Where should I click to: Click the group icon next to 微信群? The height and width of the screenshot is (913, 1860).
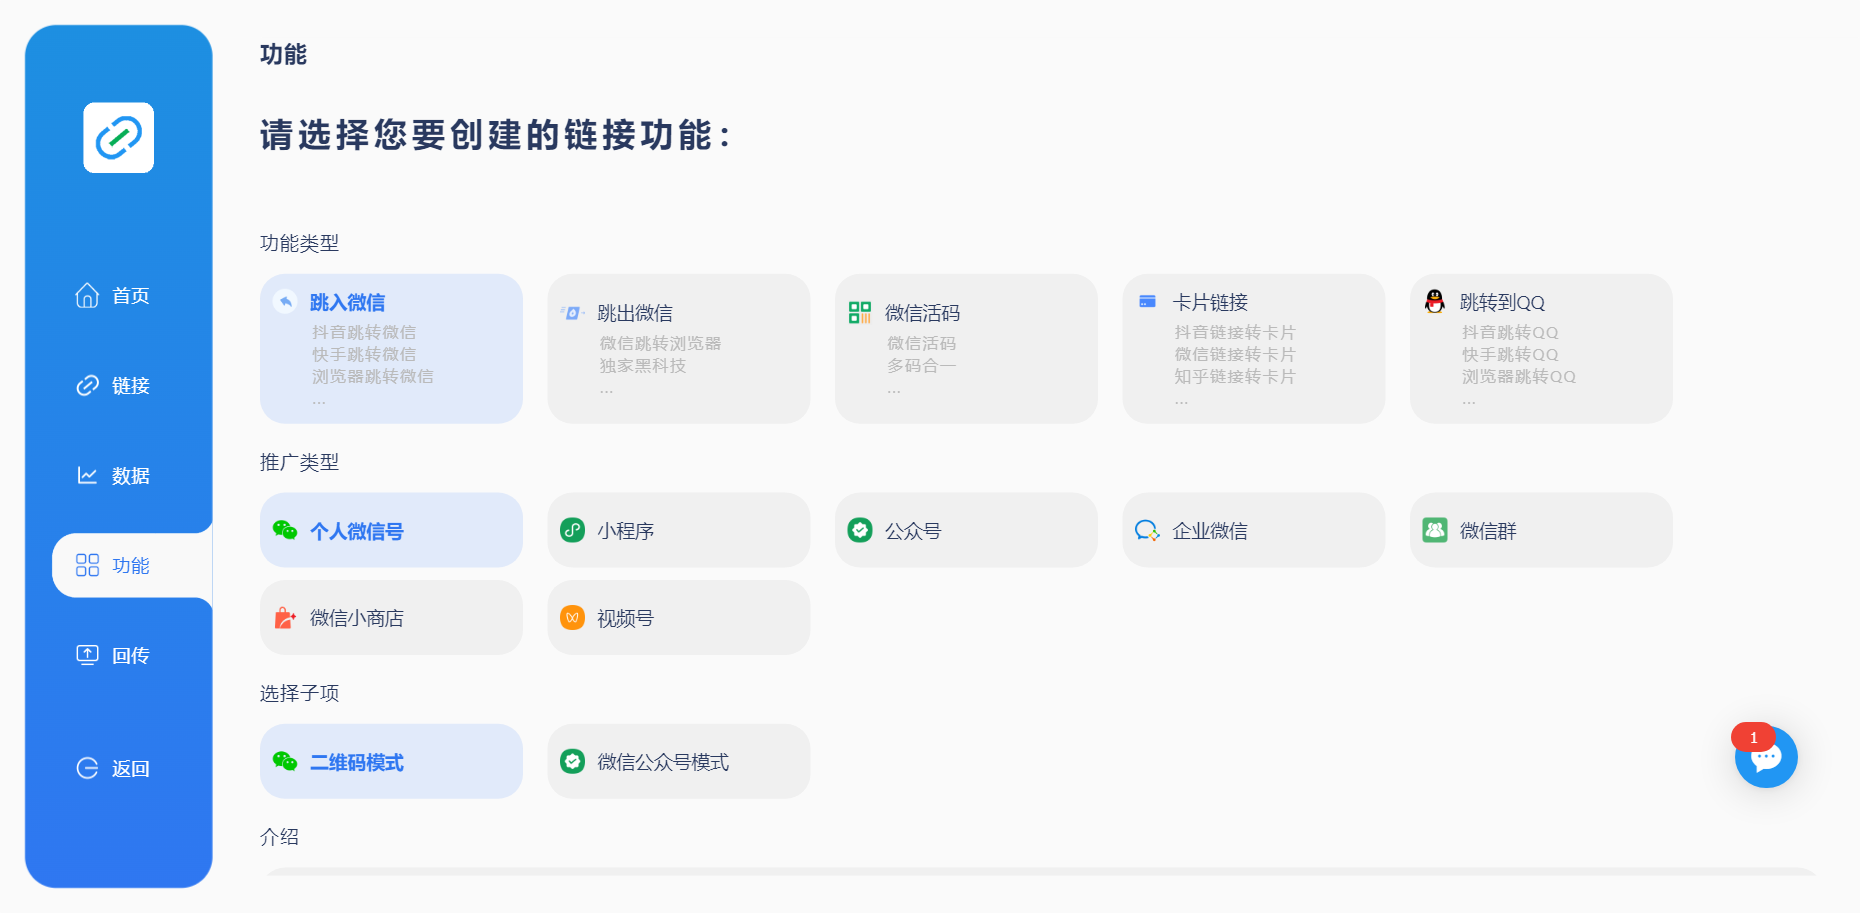tap(1435, 530)
